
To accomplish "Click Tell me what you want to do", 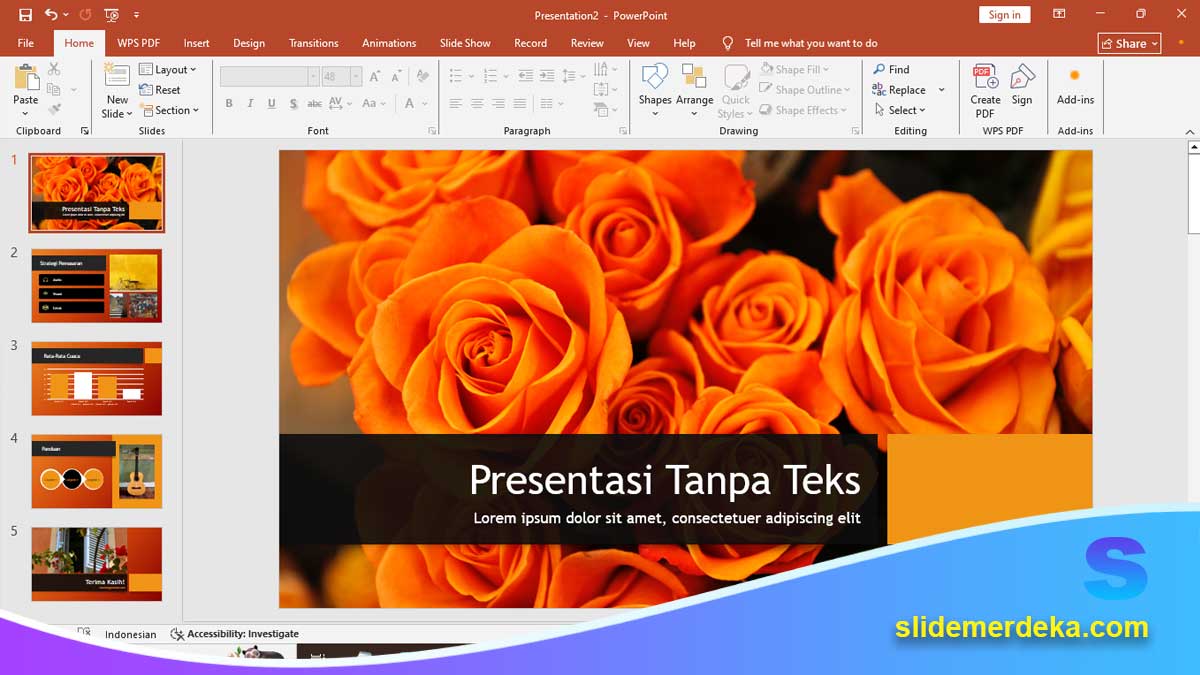I will (811, 43).
